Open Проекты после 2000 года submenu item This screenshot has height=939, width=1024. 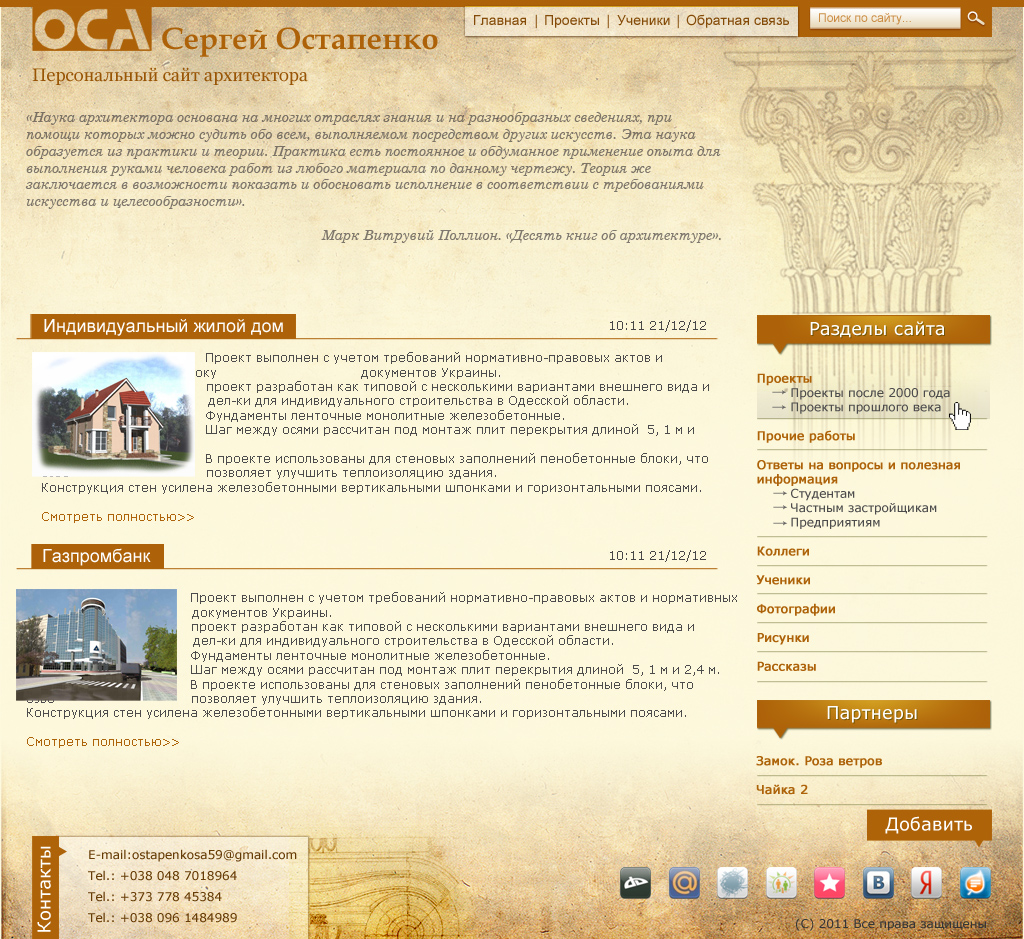point(869,393)
